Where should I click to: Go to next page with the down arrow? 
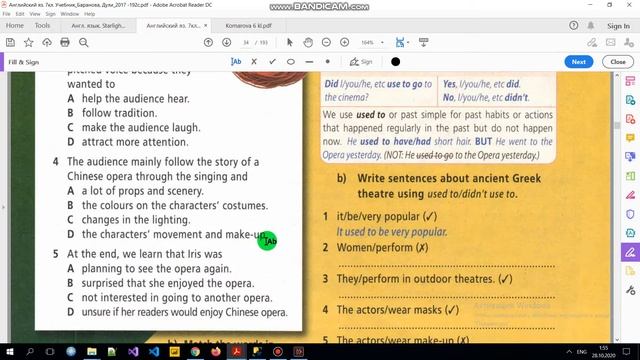[227, 42]
